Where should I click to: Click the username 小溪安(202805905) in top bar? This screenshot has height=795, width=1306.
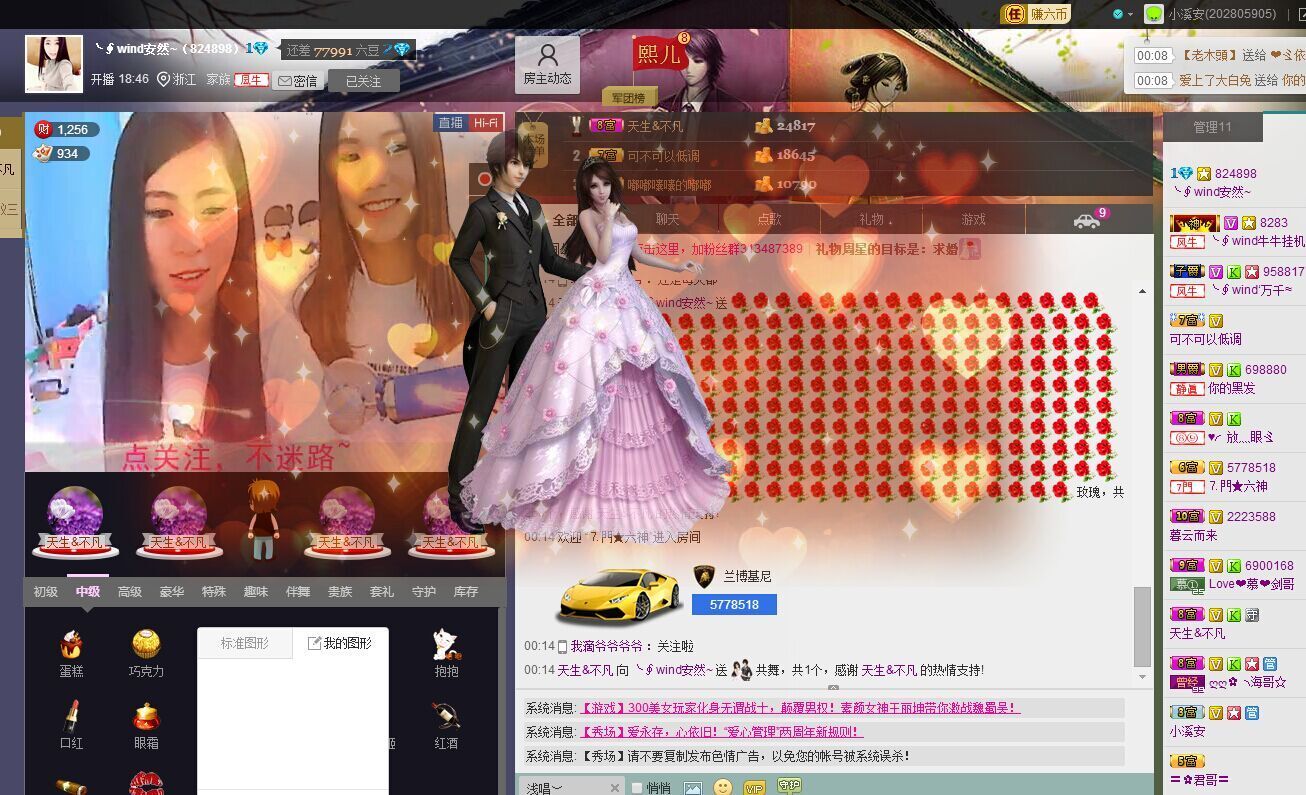(1222, 14)
